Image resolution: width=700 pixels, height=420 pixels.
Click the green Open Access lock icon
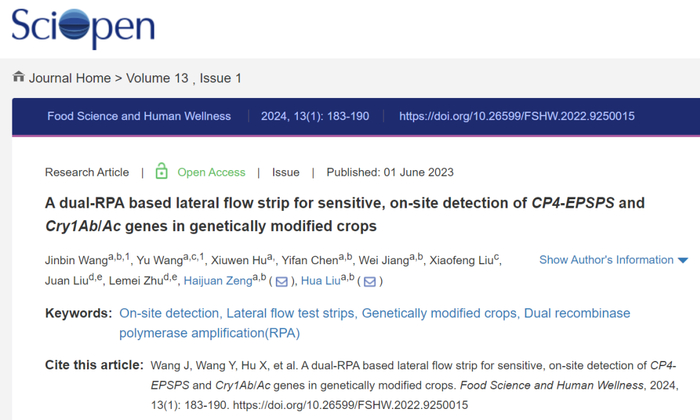click(x=162, y=172)
